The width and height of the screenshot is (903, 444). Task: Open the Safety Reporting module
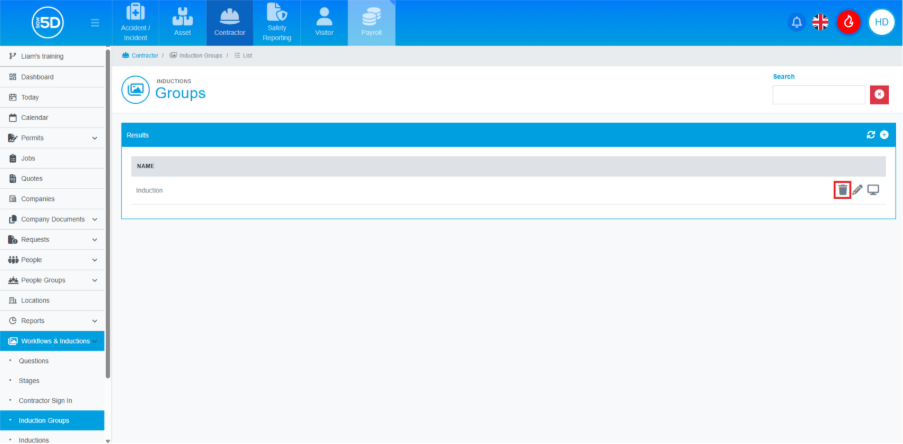coord(277,23)
